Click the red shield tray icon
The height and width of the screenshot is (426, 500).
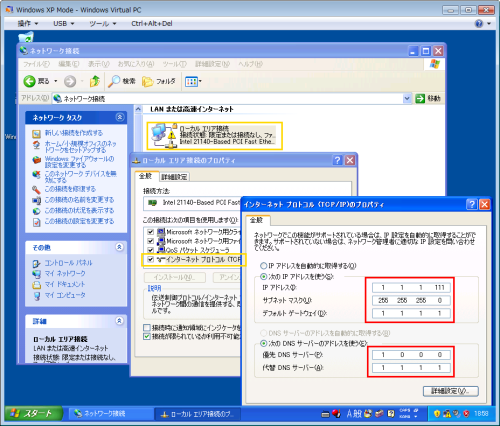466,414
